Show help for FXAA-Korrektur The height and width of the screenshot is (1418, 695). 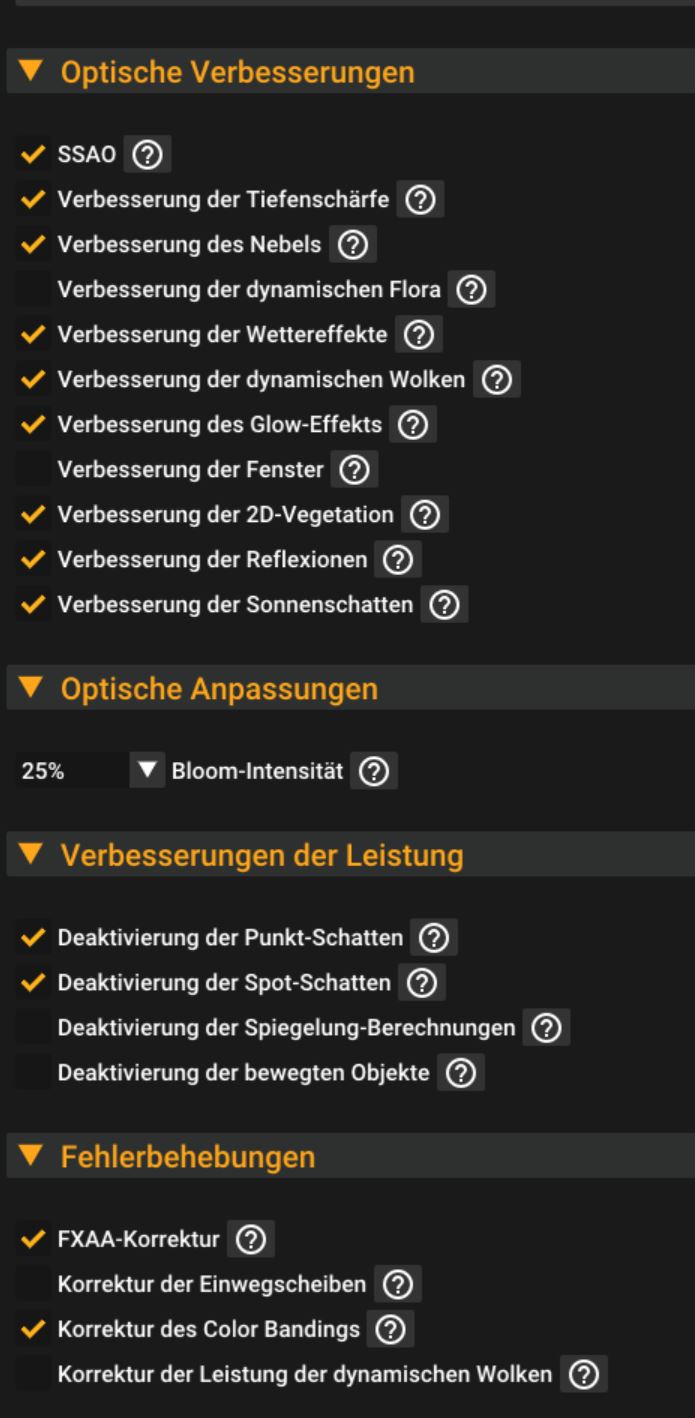251,1240
